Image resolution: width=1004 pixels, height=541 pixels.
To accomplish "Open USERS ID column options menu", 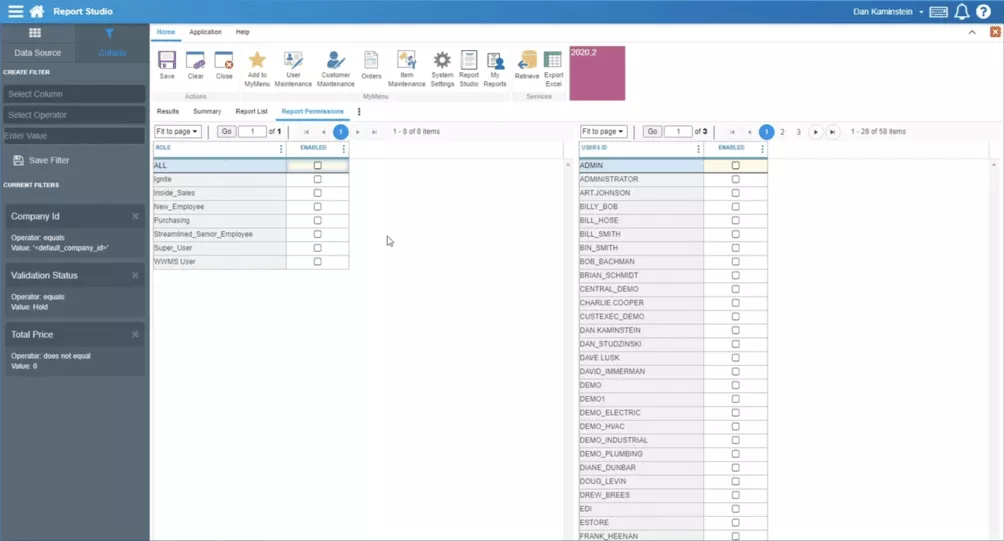I will coord(698,149).
